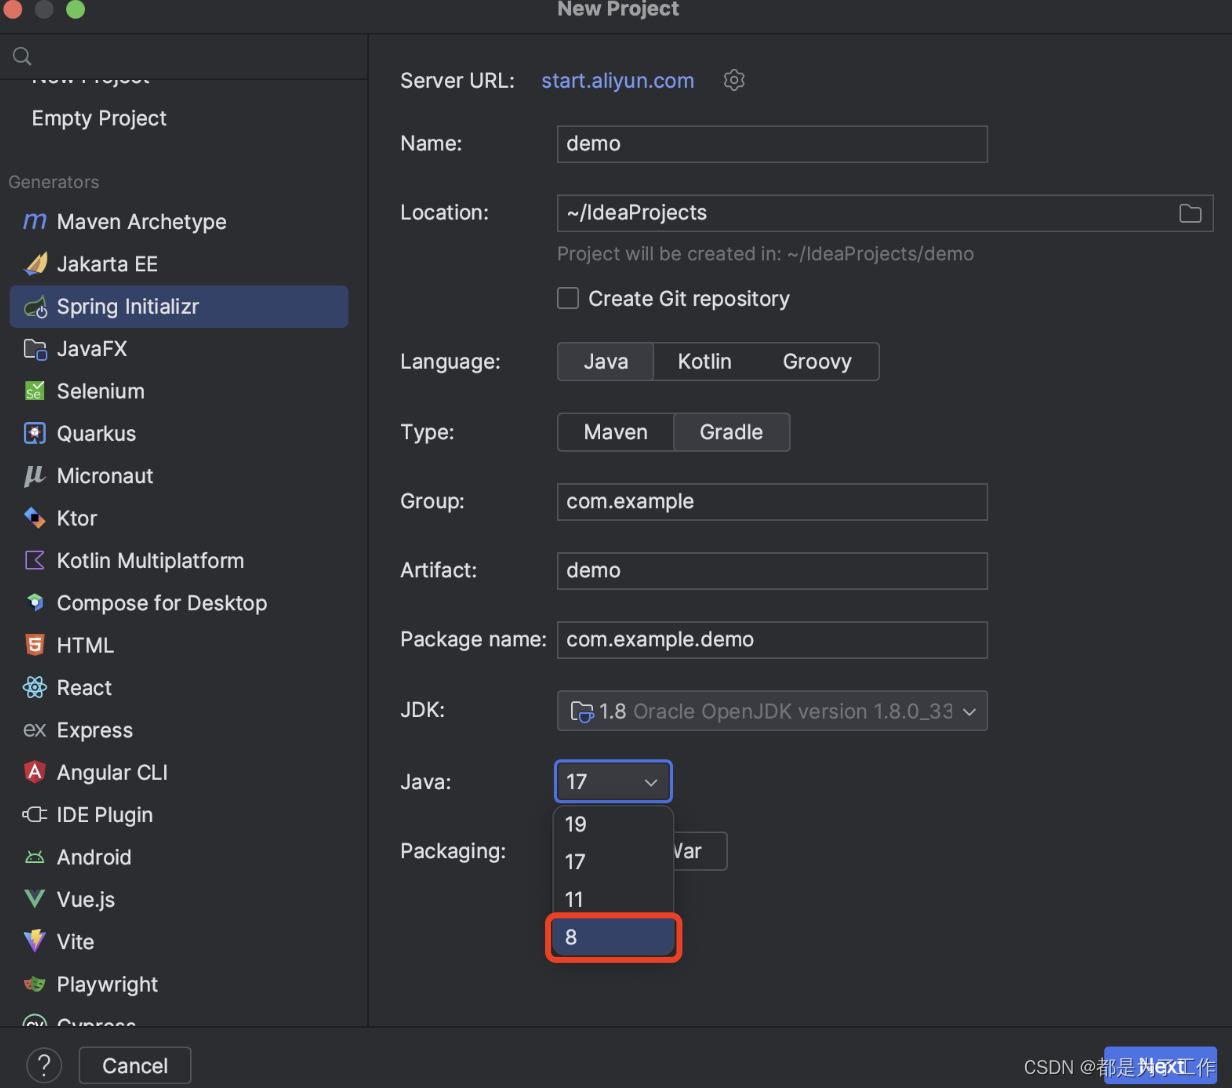This screenshot has width=1232, height=1088.
Task: Enable Create Git repository checkbox
Action: (568, 298)
